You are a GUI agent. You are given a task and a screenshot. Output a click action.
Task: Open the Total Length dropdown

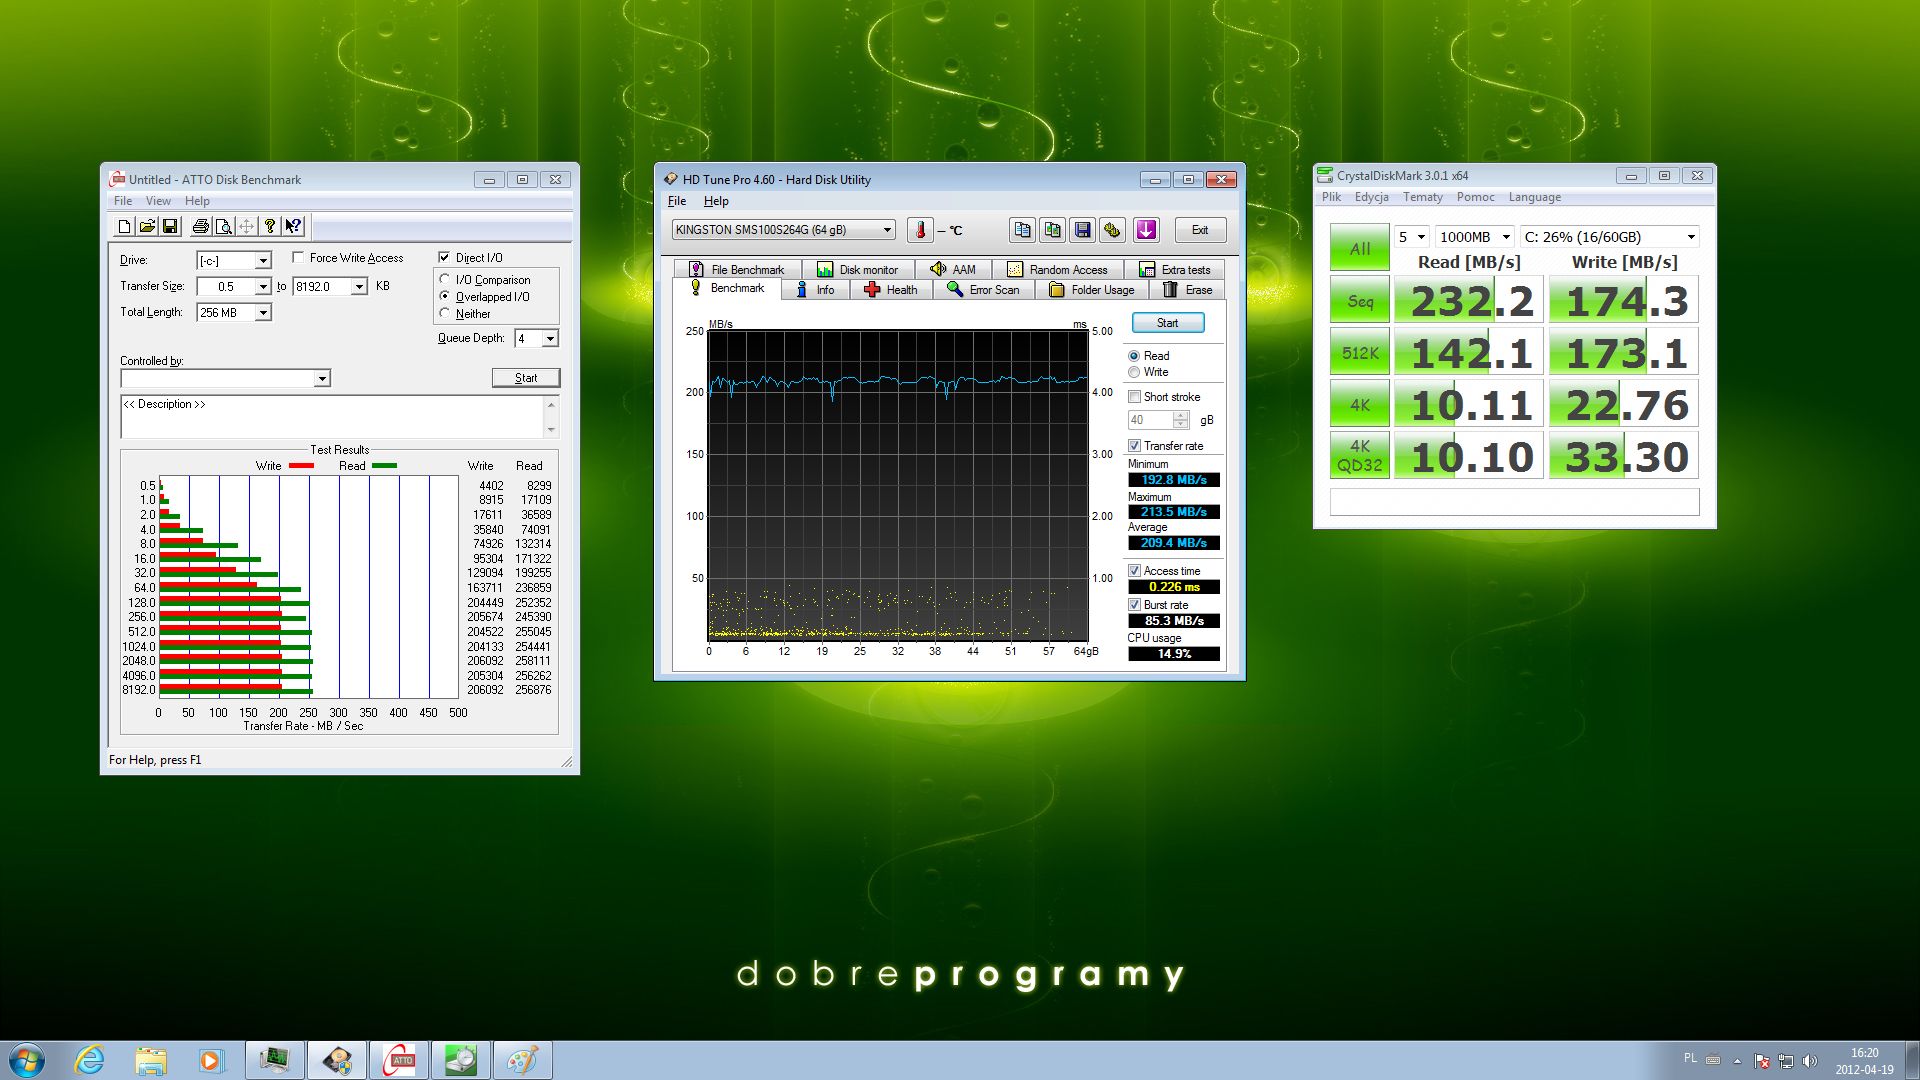(x=263, y=313)
